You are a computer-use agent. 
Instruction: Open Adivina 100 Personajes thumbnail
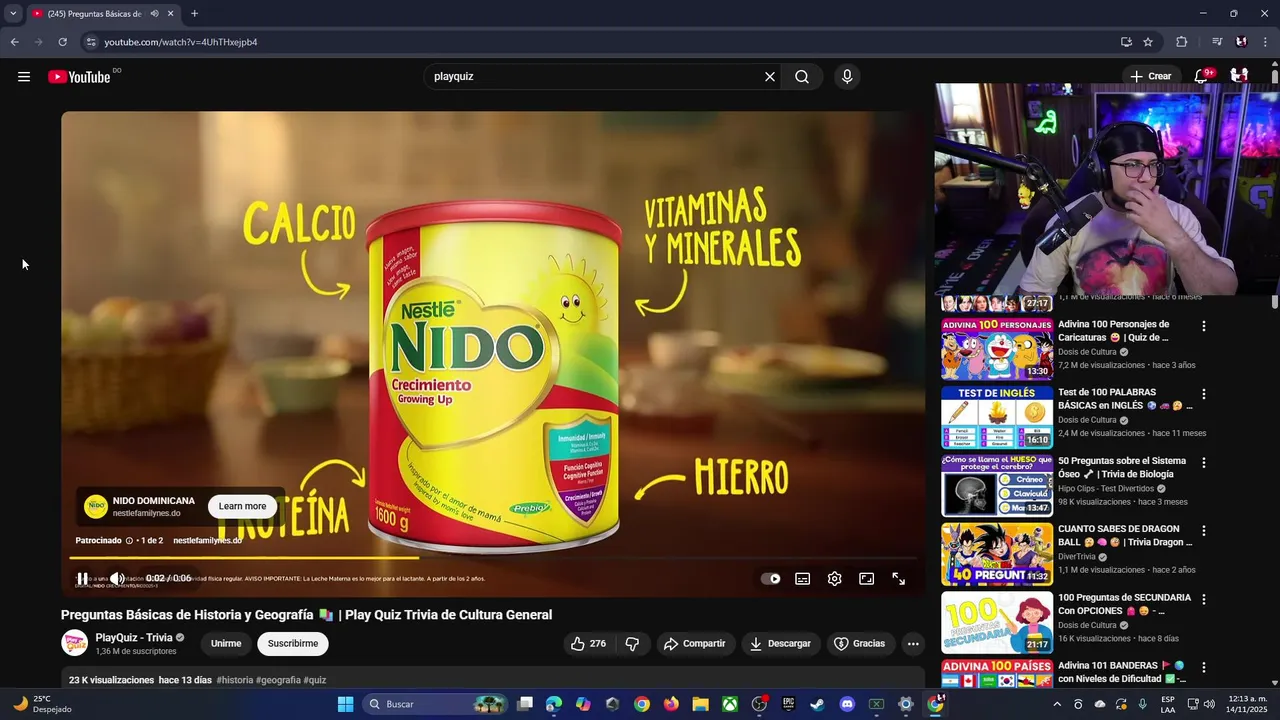[x=997, y=349]
